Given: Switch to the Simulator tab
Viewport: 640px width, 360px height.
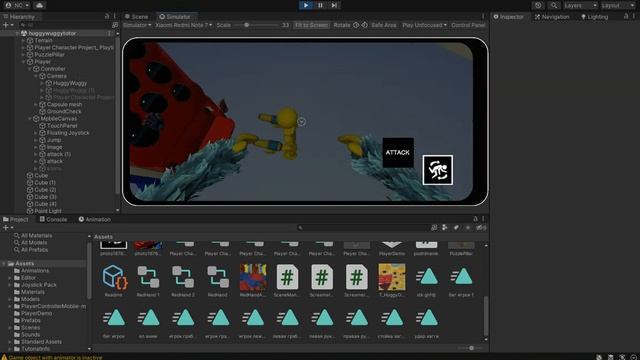Looking at the screenshot, I should (x=175, y=17).
